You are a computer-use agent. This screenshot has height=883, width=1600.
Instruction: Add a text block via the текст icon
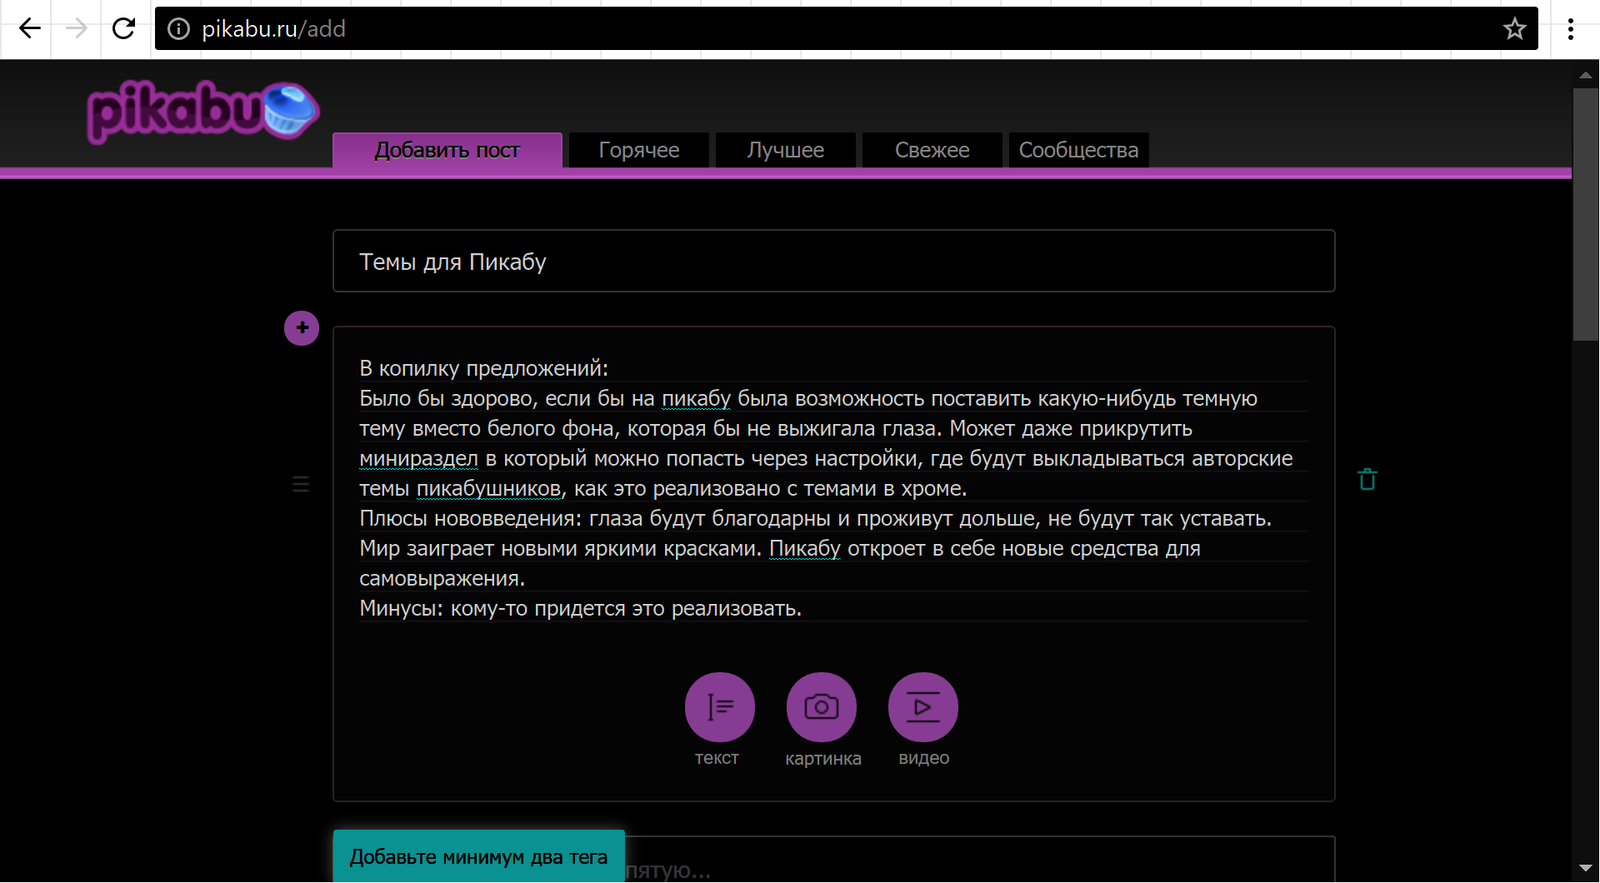719,707
